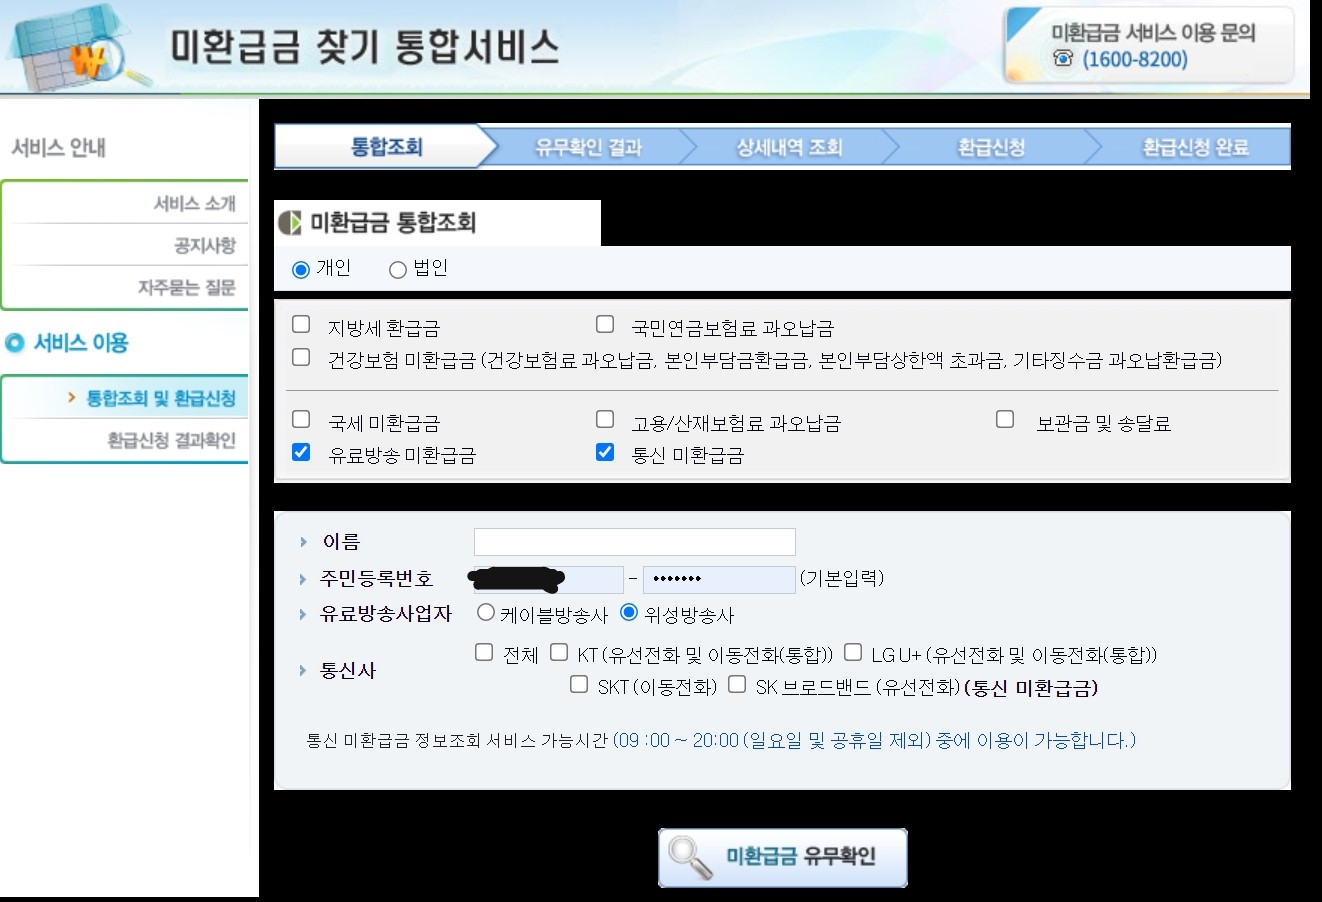Uncheck the 통신 미환급금 checkbox
The height and width of the screenshot is (902, 1322).
pos(604,452)
